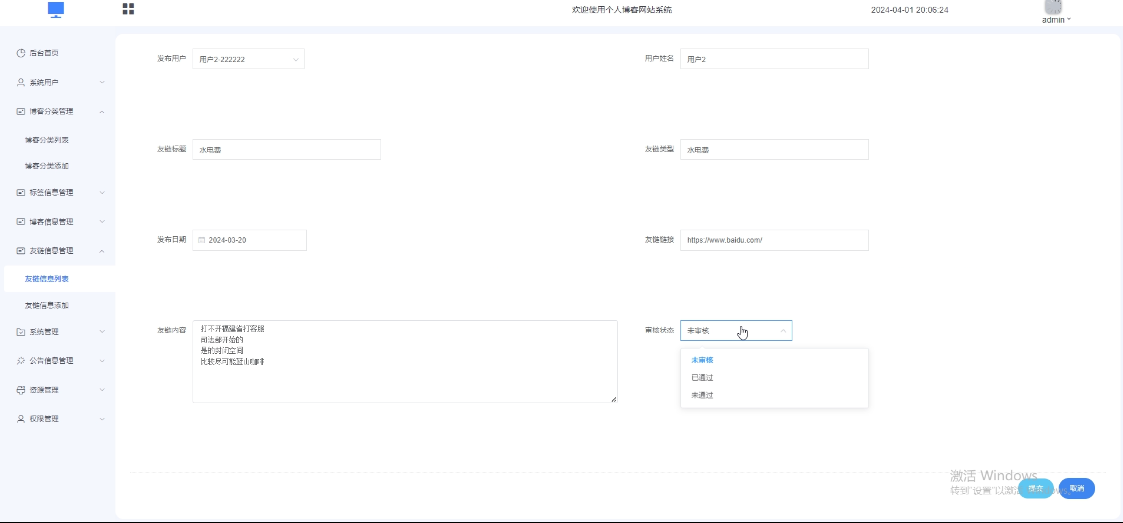This screenshot has width=1123, height=523.
Task: Click the clock icon beside 后台首页
Action: click(21, 53)
